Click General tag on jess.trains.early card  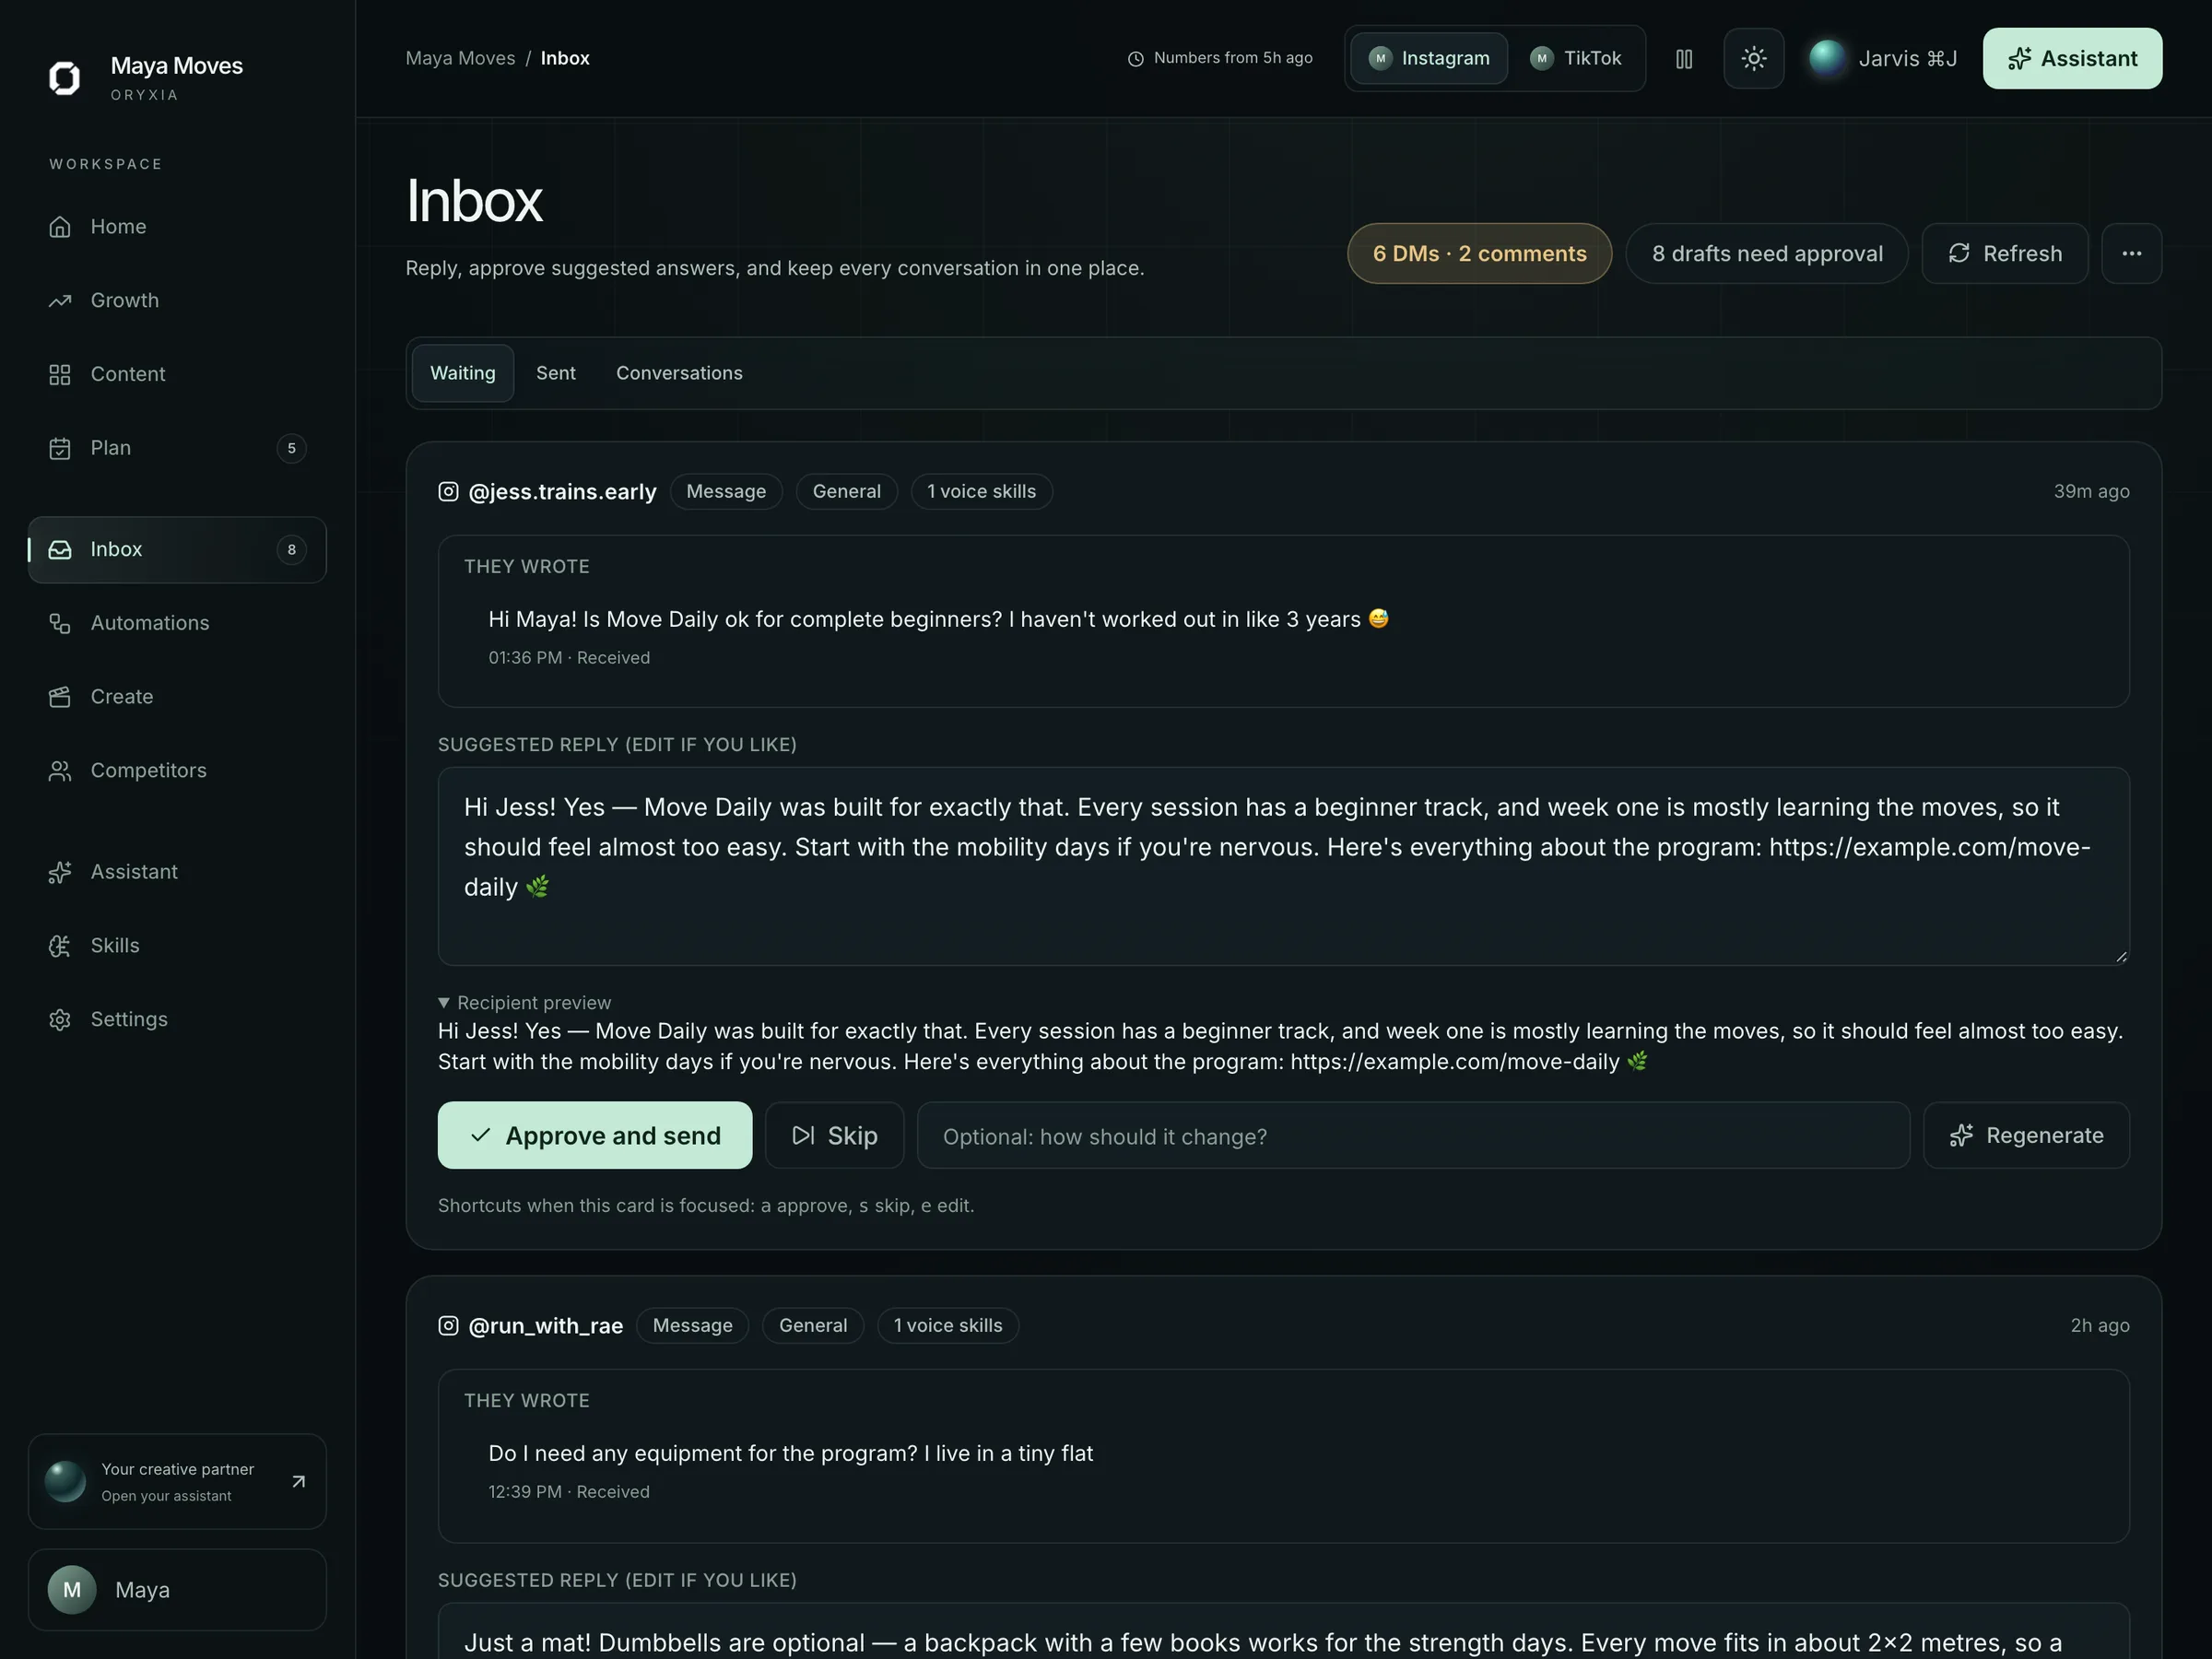tap(846, 491)
